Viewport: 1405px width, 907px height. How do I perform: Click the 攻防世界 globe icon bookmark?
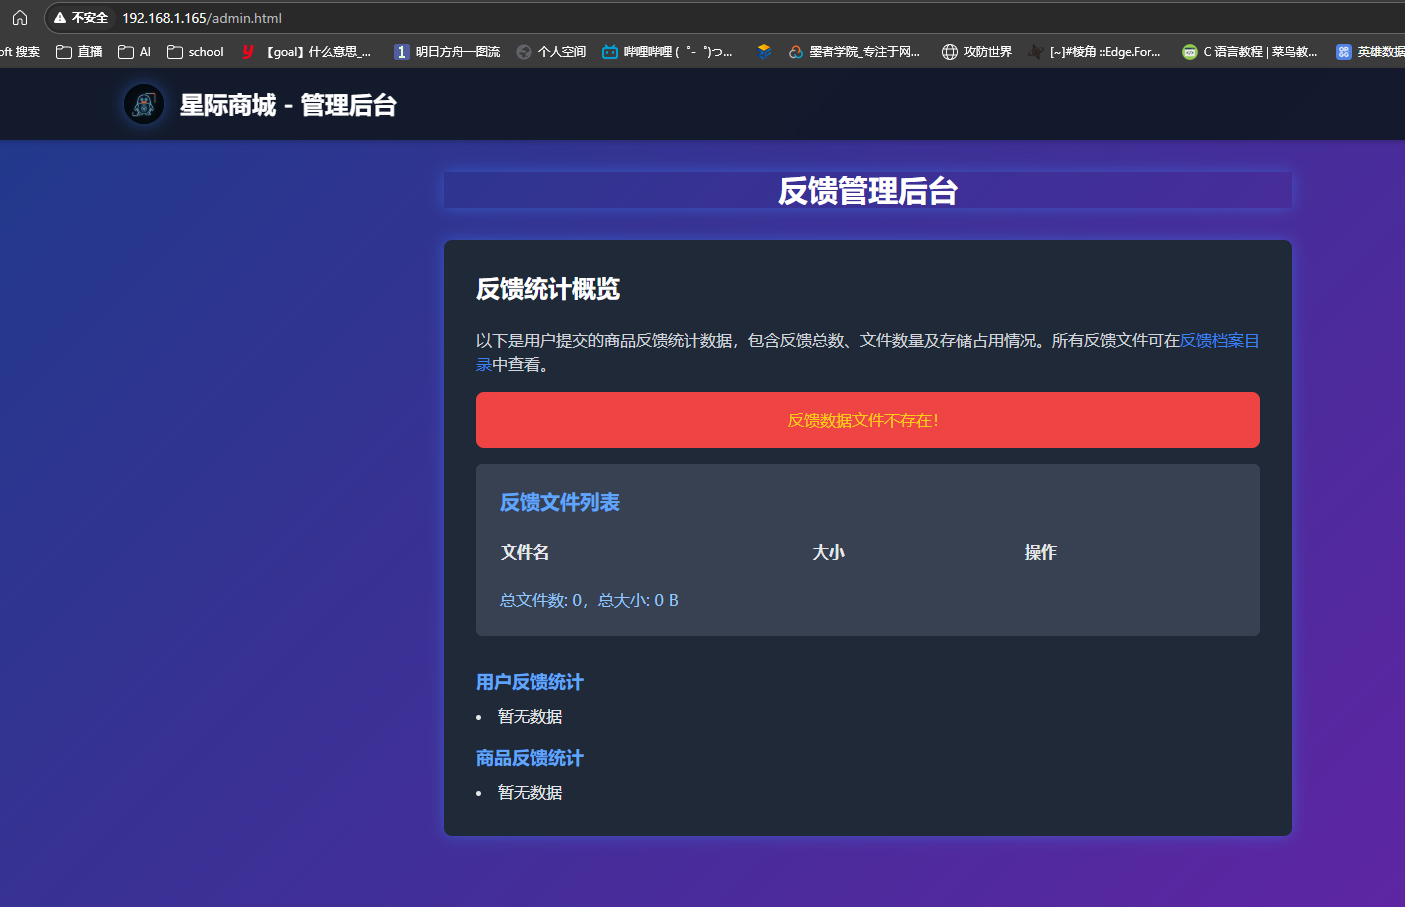[x=949, y=51]
